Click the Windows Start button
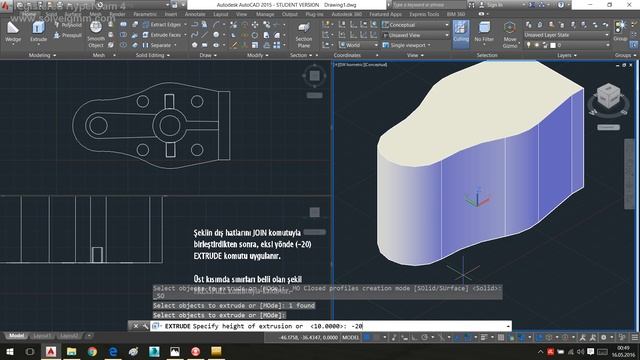 click(x=9, y=351)
